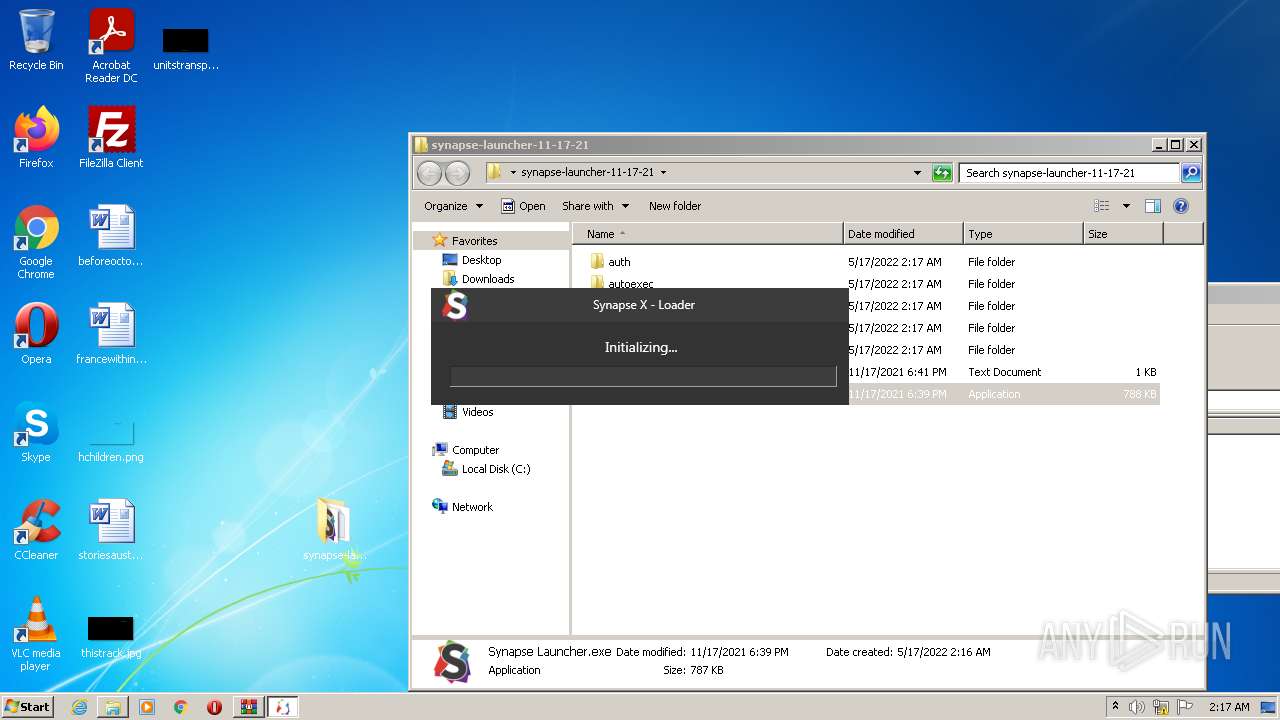Expand breadcrumb arrow after synapse-launcher-11-17-21
The image size is (1280, 720).
click(x=663, y=172)
